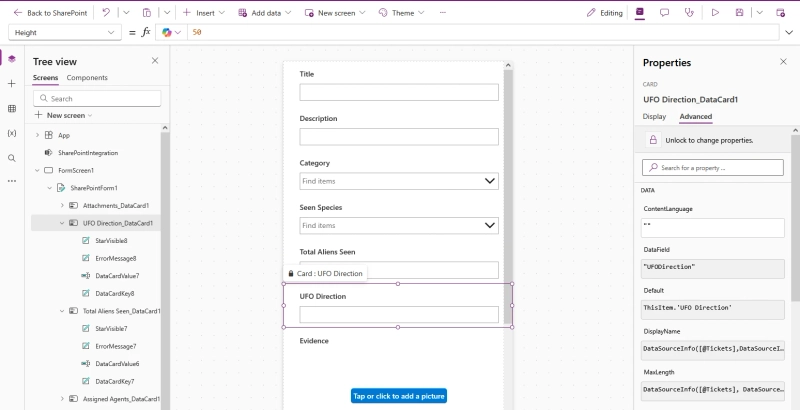Click the Search for a property box
Viewport: 800px width, 410px height.
point(713,167)
